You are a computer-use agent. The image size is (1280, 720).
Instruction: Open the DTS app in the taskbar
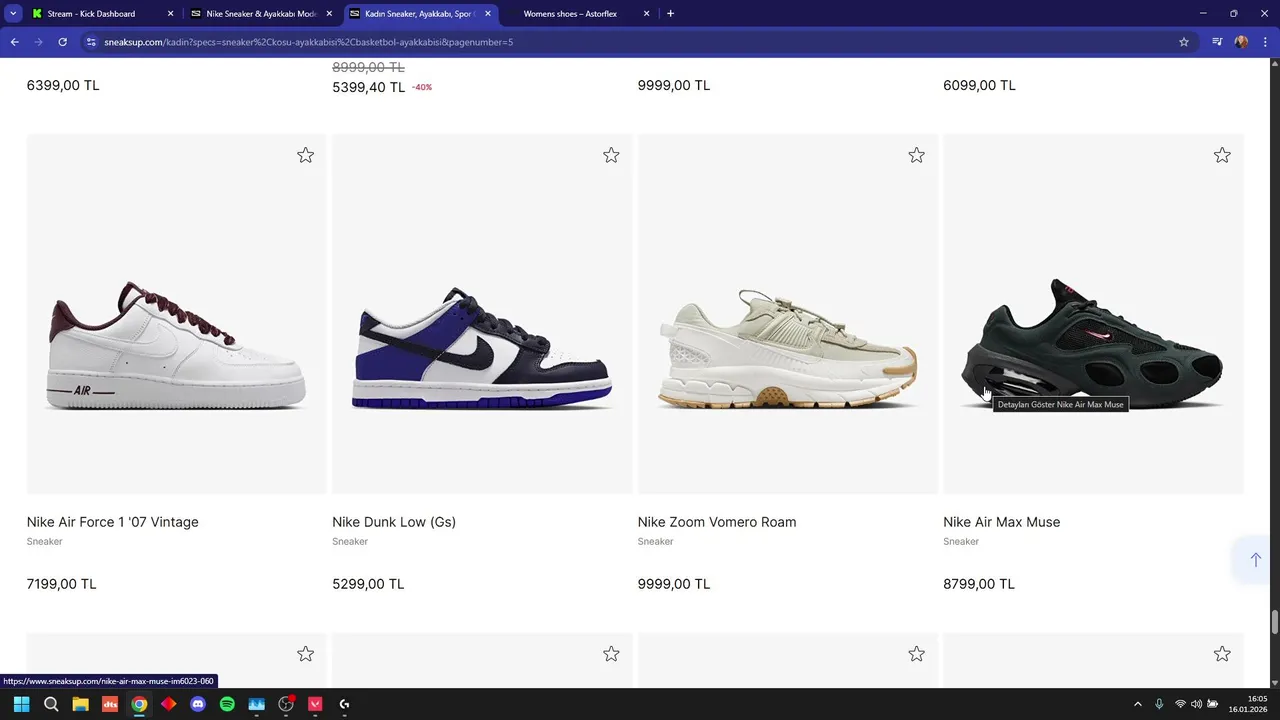point(110,704)
